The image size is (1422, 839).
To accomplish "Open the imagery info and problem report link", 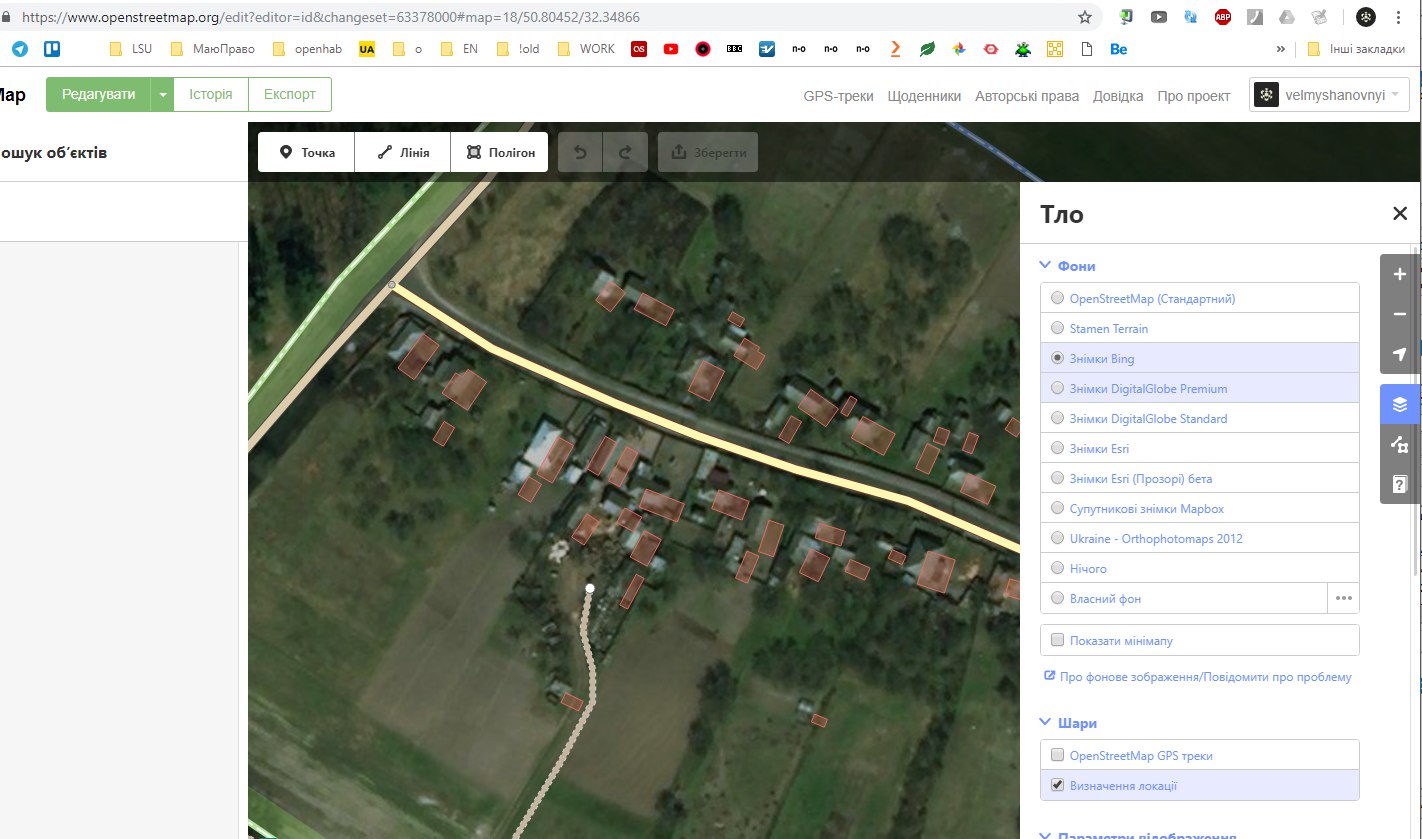I will (x=1198, y=677).
